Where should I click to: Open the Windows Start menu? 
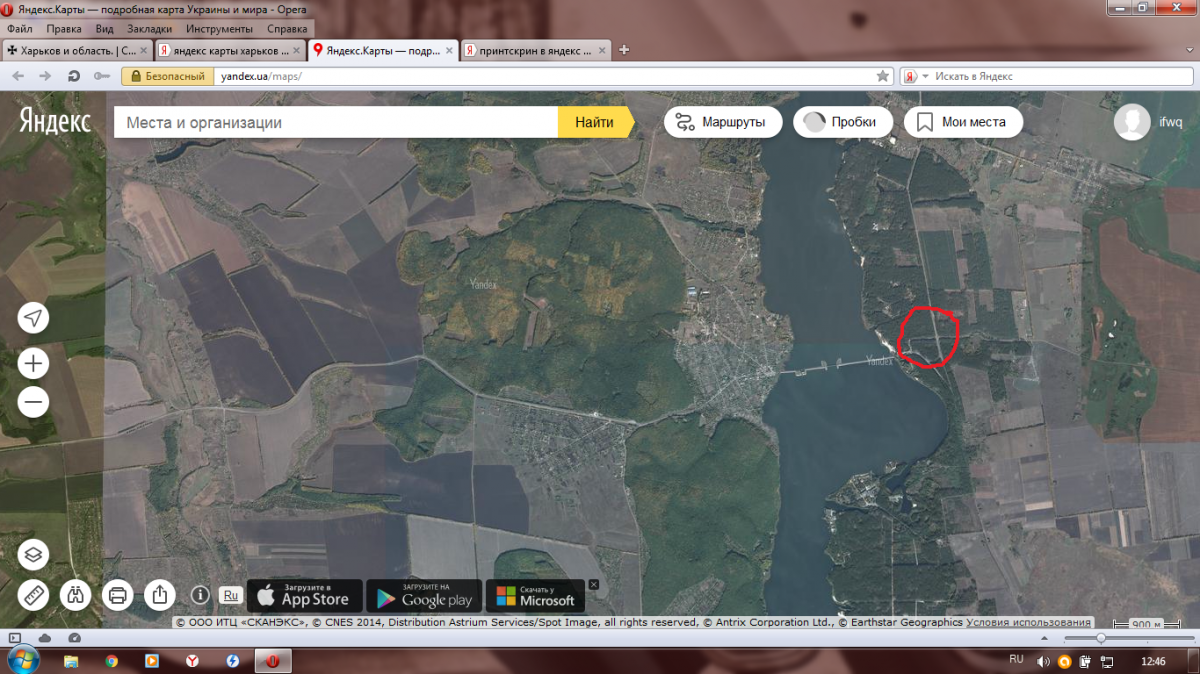click(21, 661)
